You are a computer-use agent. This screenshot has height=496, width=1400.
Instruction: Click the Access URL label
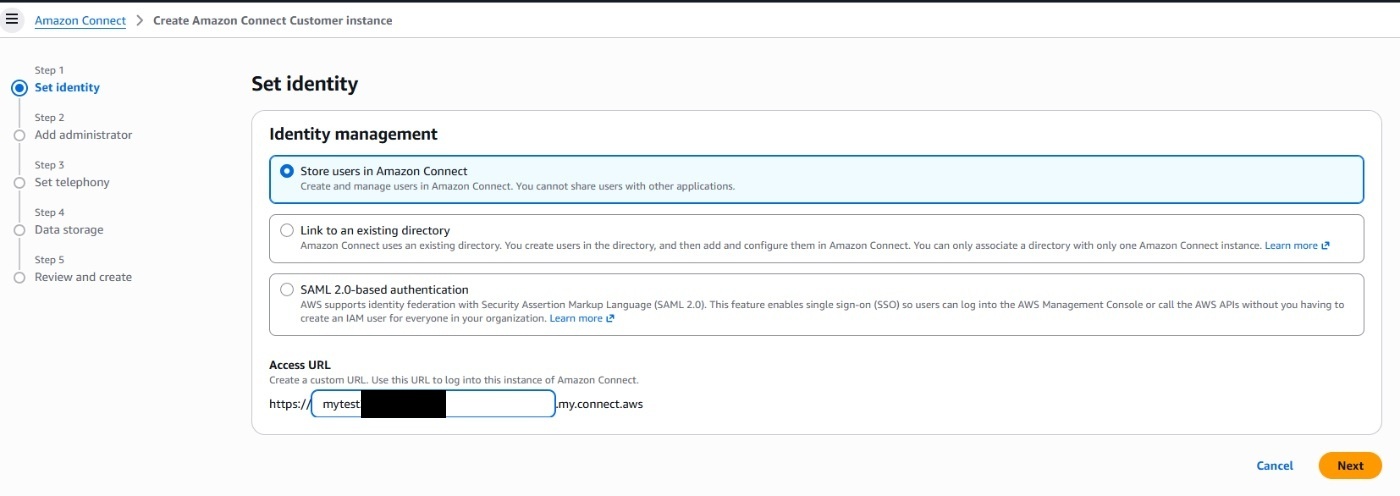(x=300, y=365)
